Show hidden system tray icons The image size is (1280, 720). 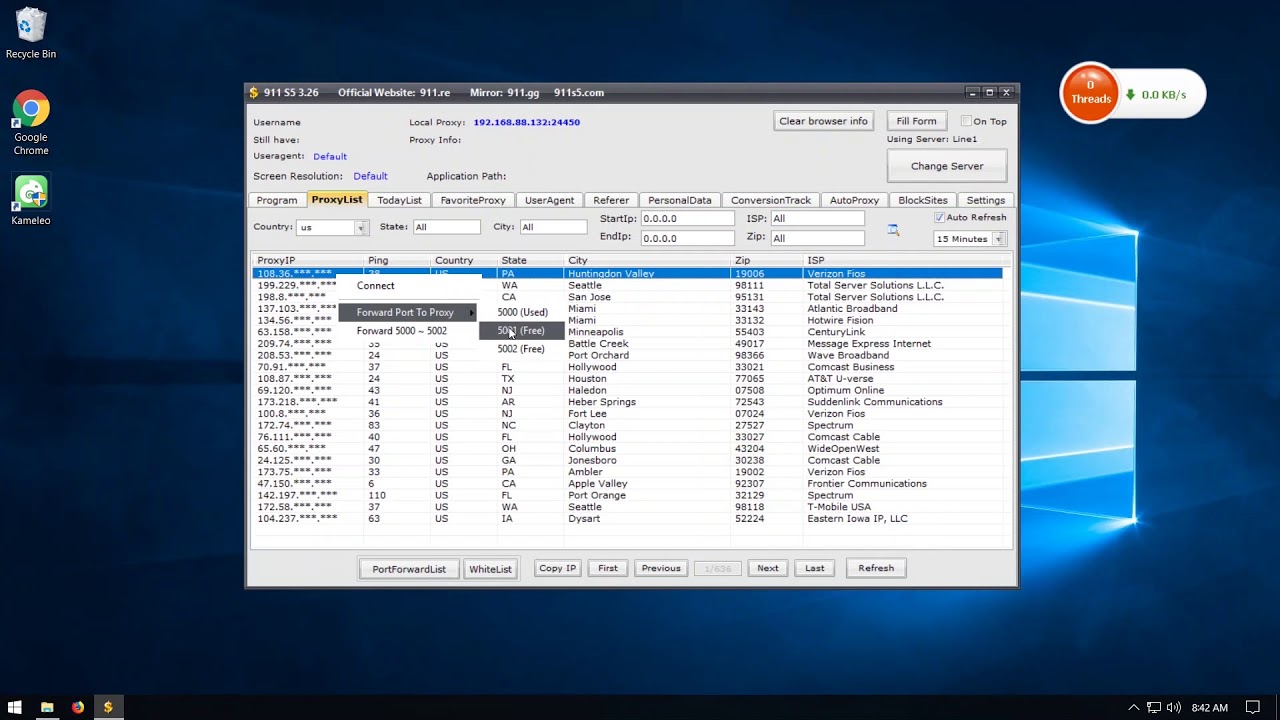[x=1133, y=707]
